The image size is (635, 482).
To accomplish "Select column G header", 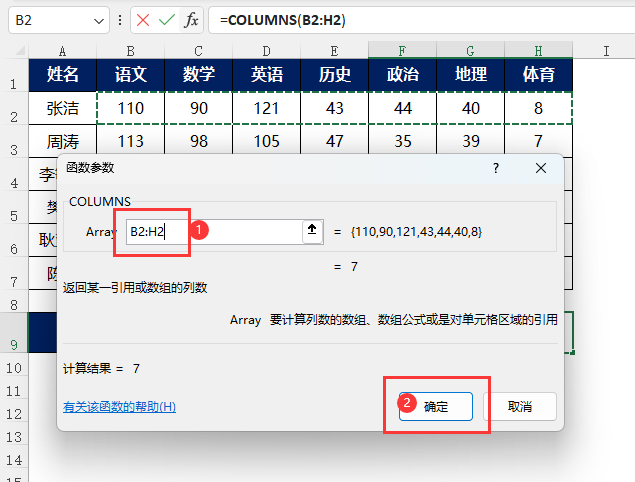I will pos(471,51).
